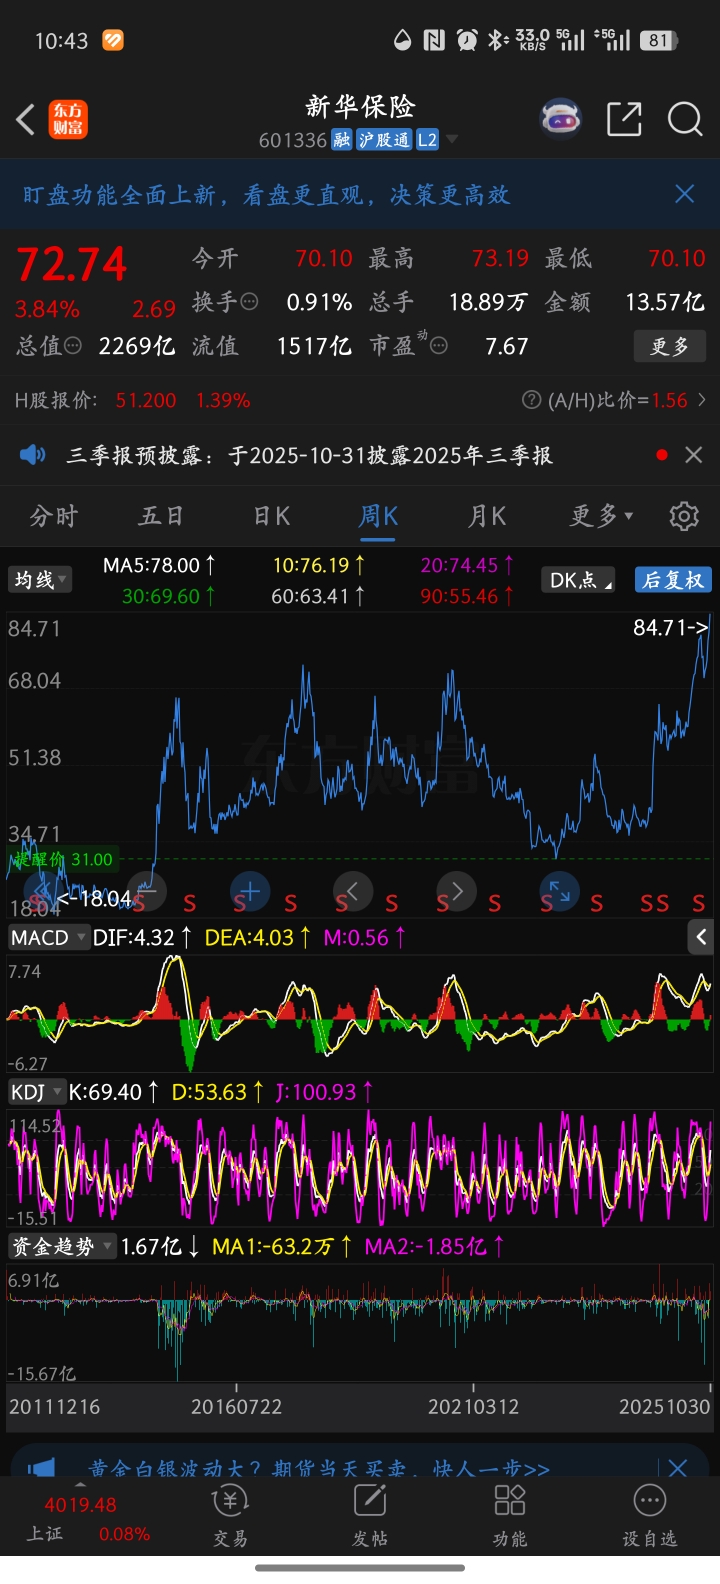
Task: Close the 盯盘功能 banner
Action: coord(685,194)
